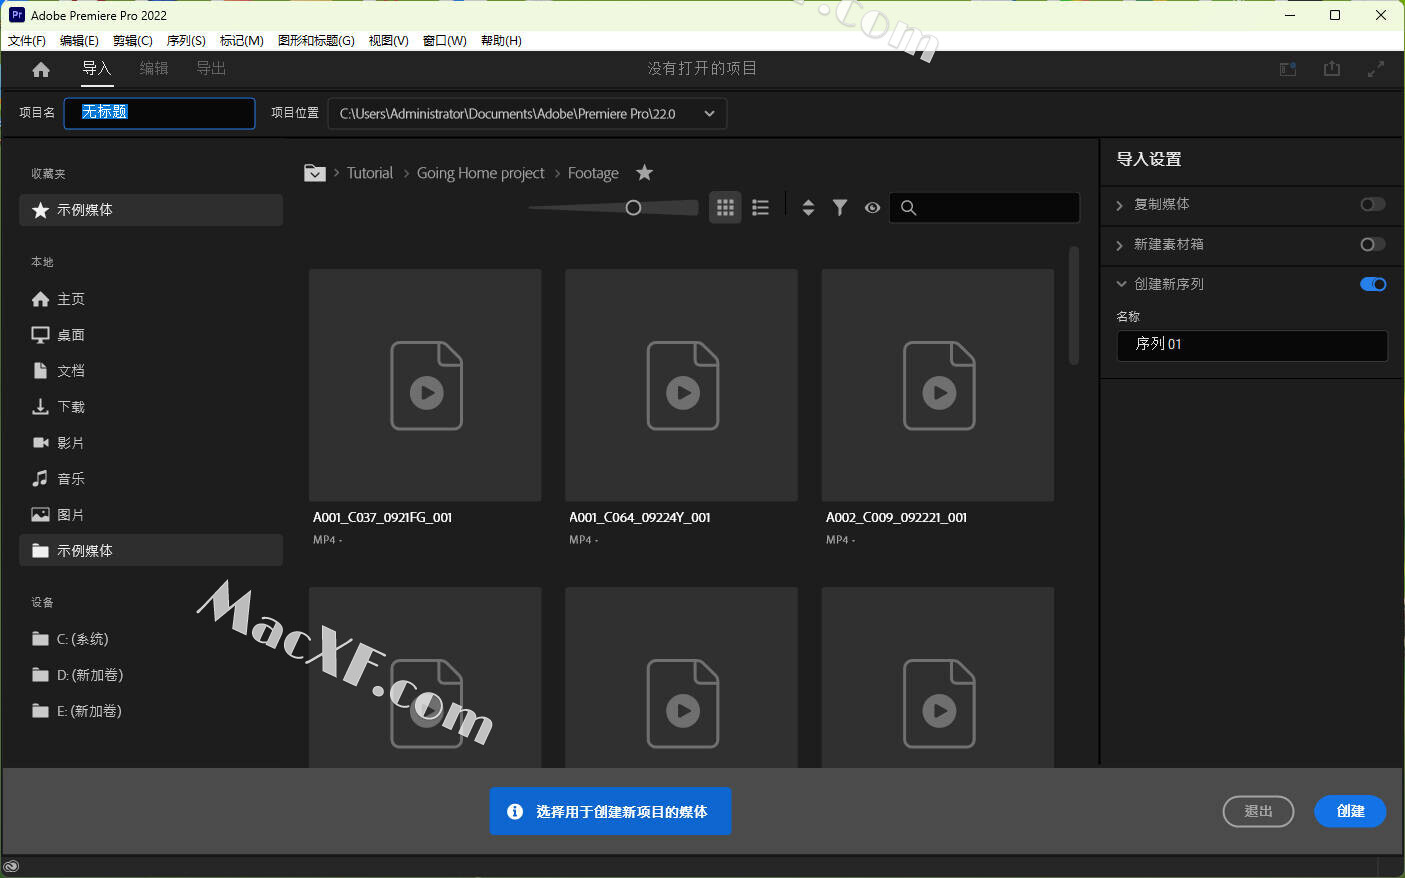
Task: Switch to the 编辑 tab
Action: coord(154,68)
